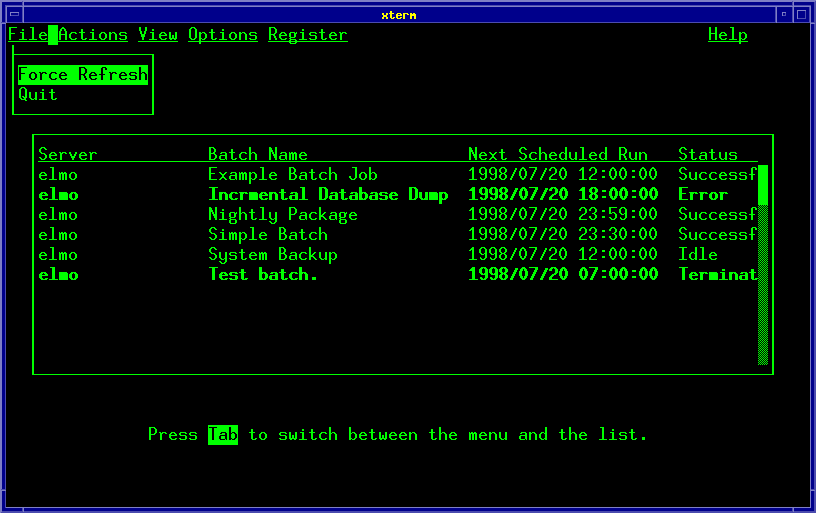This screenshot has width=816, height=513.
Task: Click the Status column header
Action: (x=707, y=154)
